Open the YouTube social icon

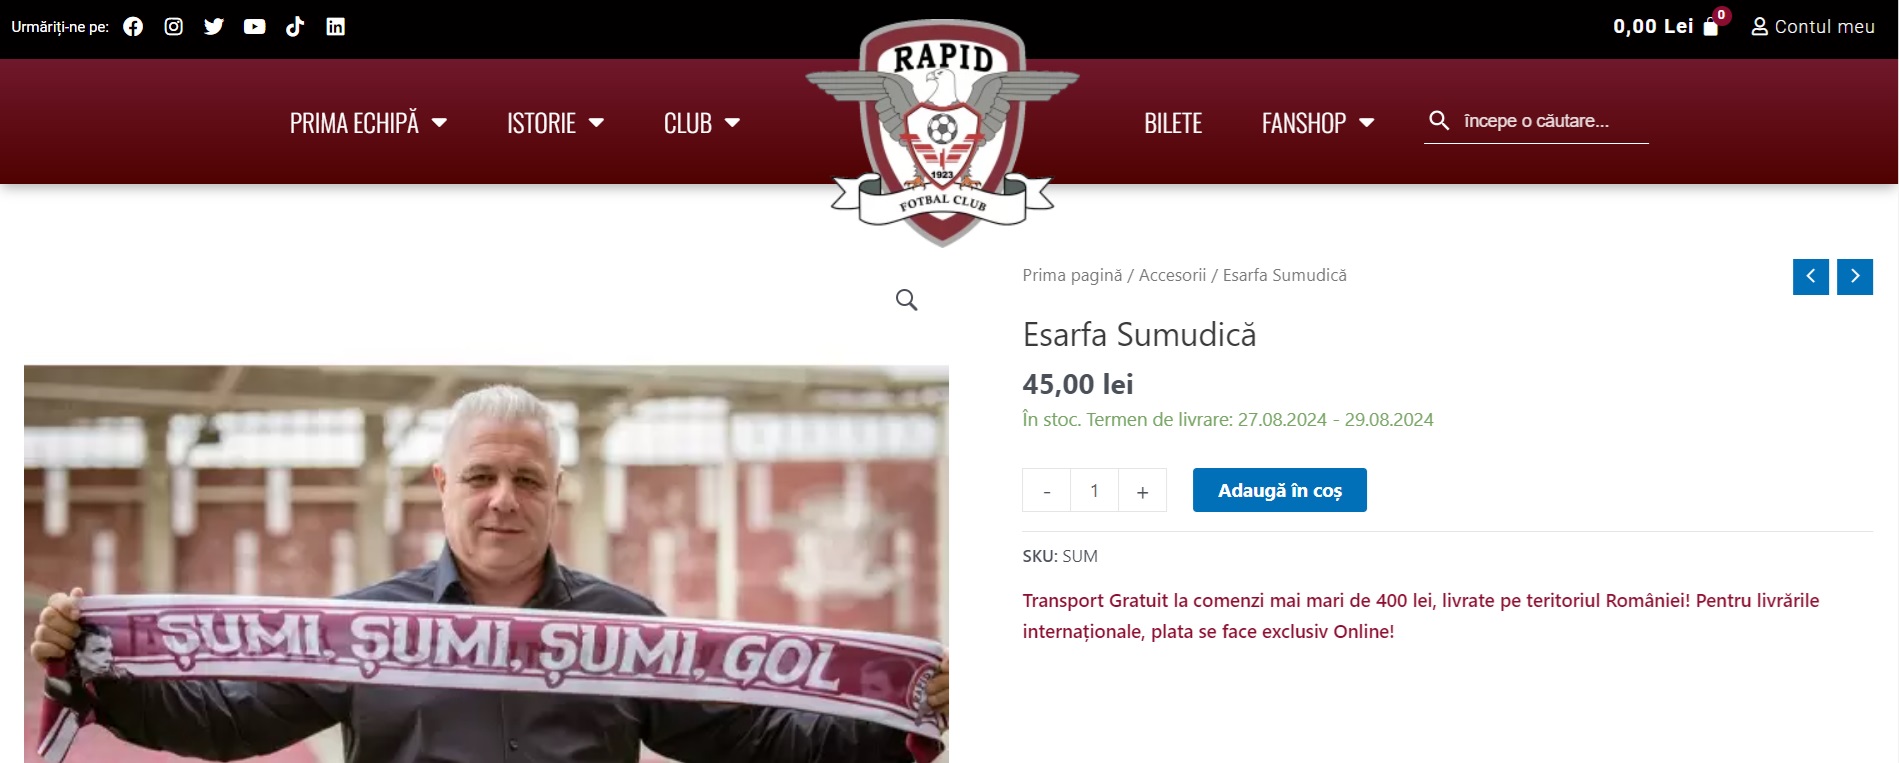(x=255, y=27)
